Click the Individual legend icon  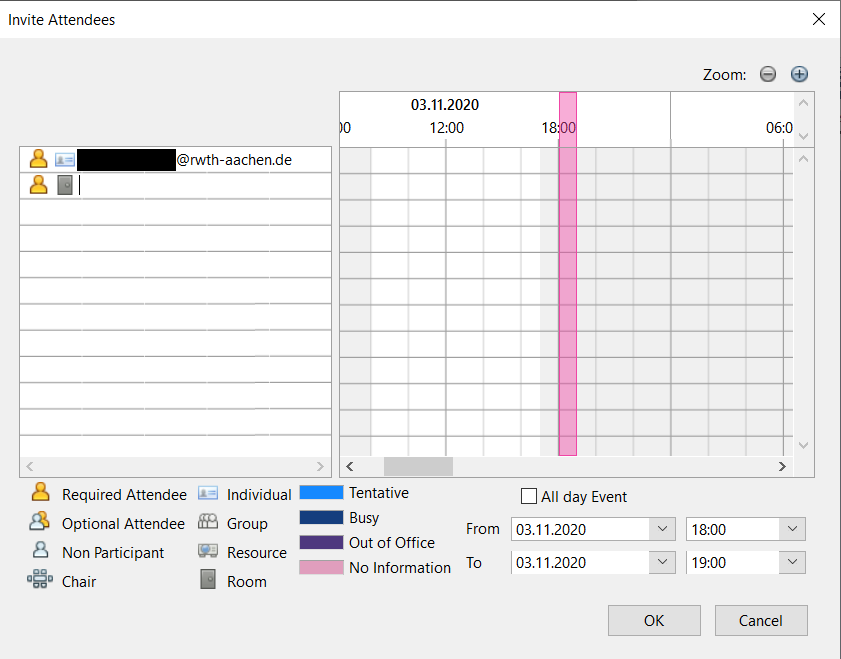[208, 492]
